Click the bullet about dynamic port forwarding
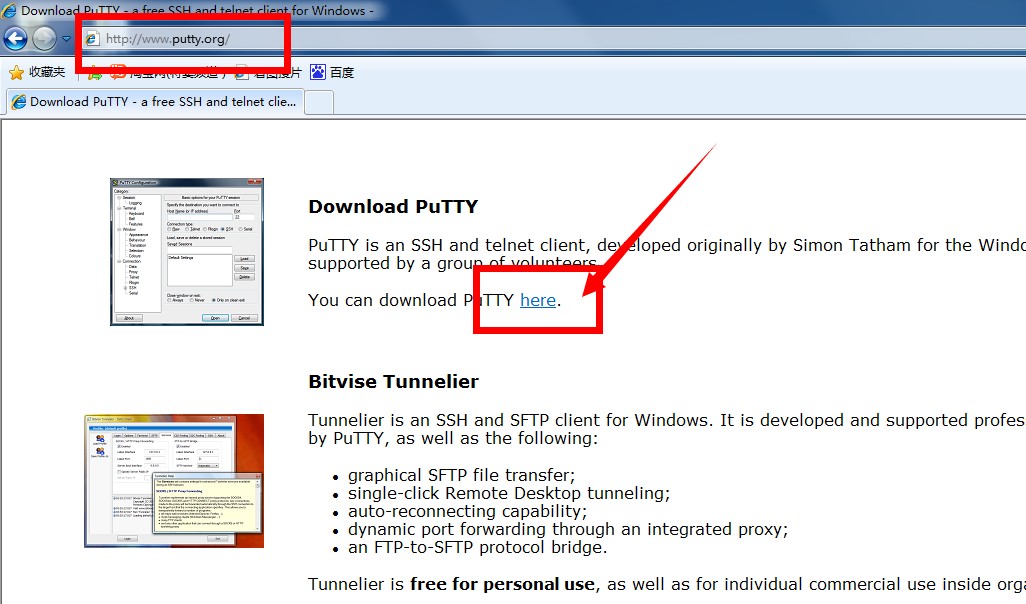 pos(568,529)
